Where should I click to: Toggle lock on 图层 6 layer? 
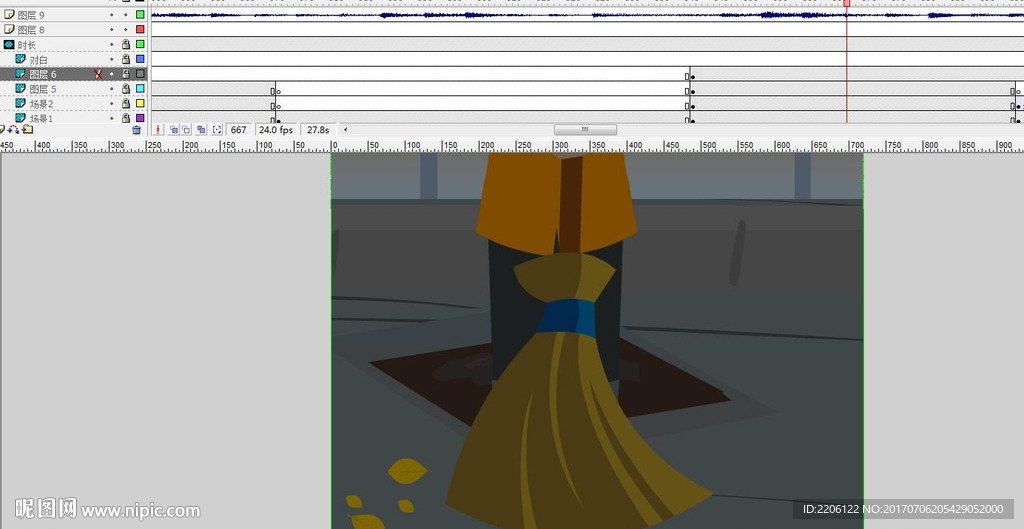click(x=126, y=74)
